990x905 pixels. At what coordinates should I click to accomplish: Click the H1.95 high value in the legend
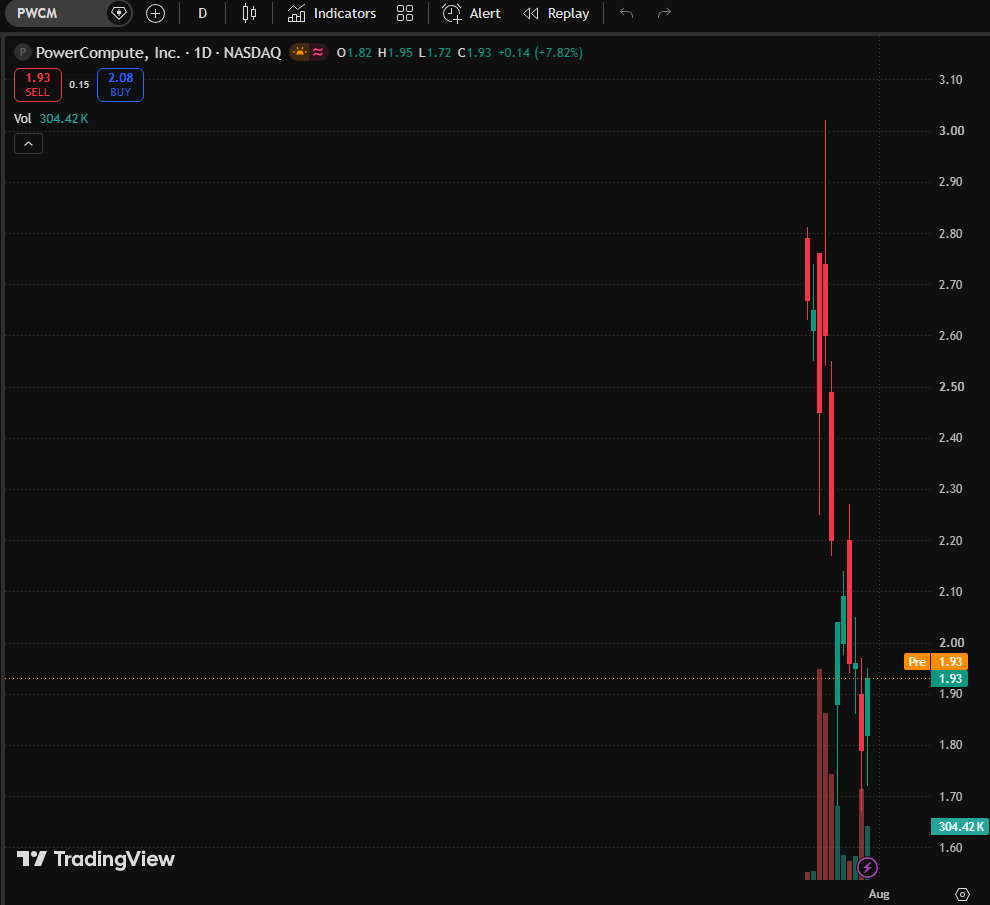395,52
